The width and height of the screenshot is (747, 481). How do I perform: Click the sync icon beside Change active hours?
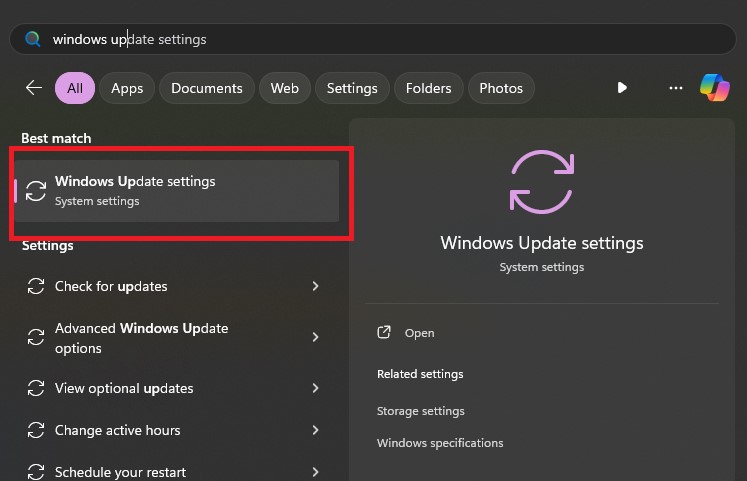click(36, 430)
